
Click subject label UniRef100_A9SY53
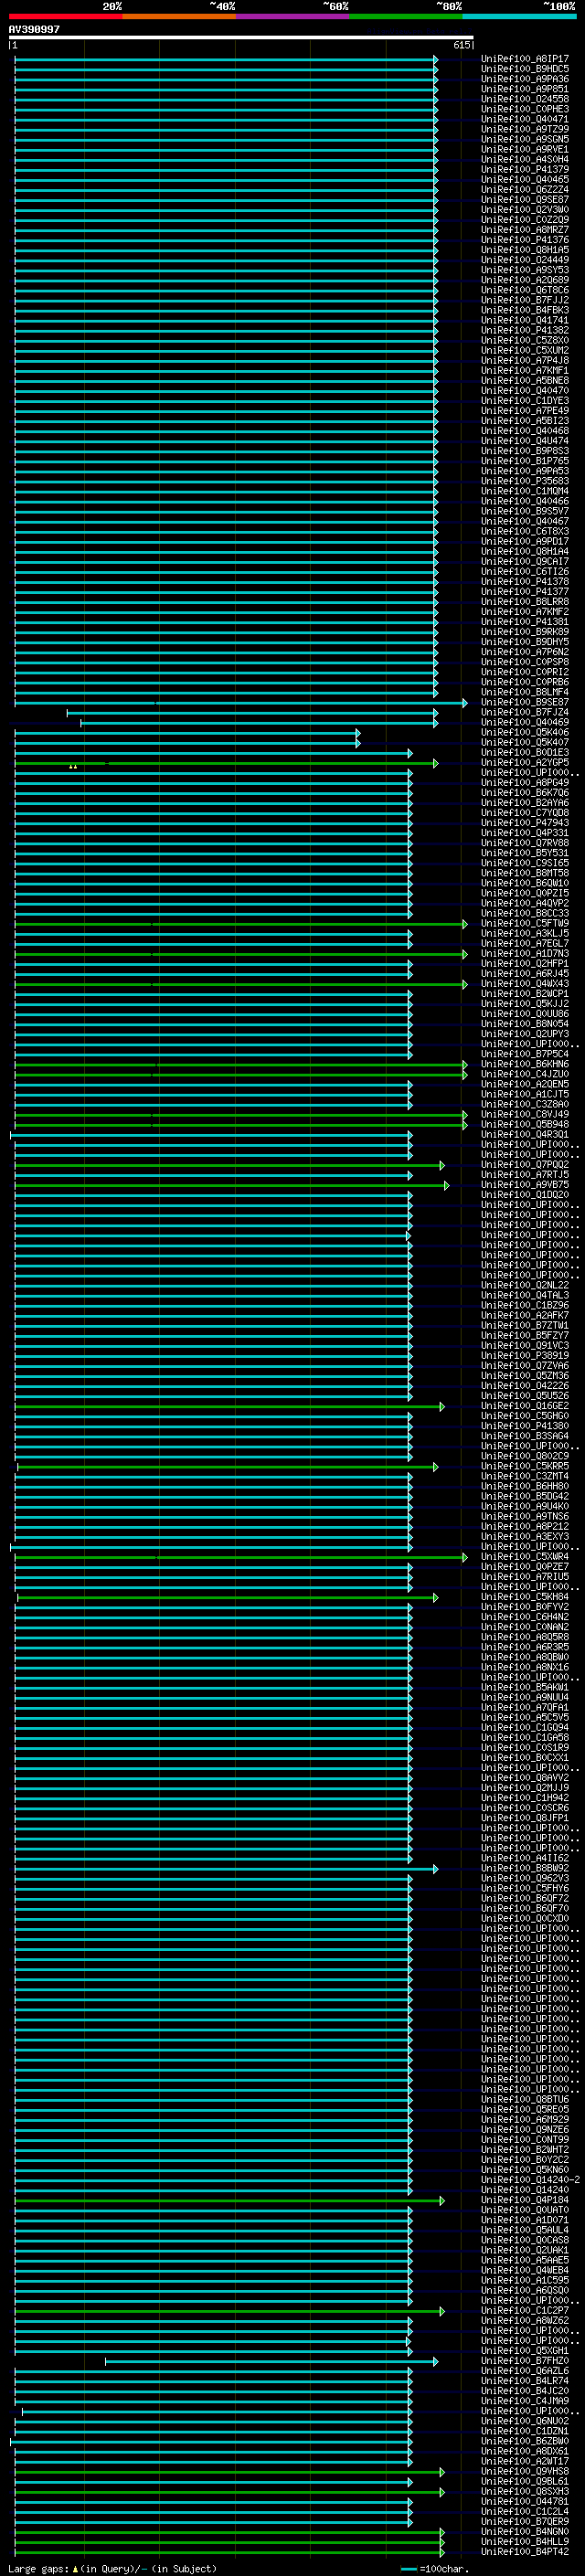tap(525, 270)
